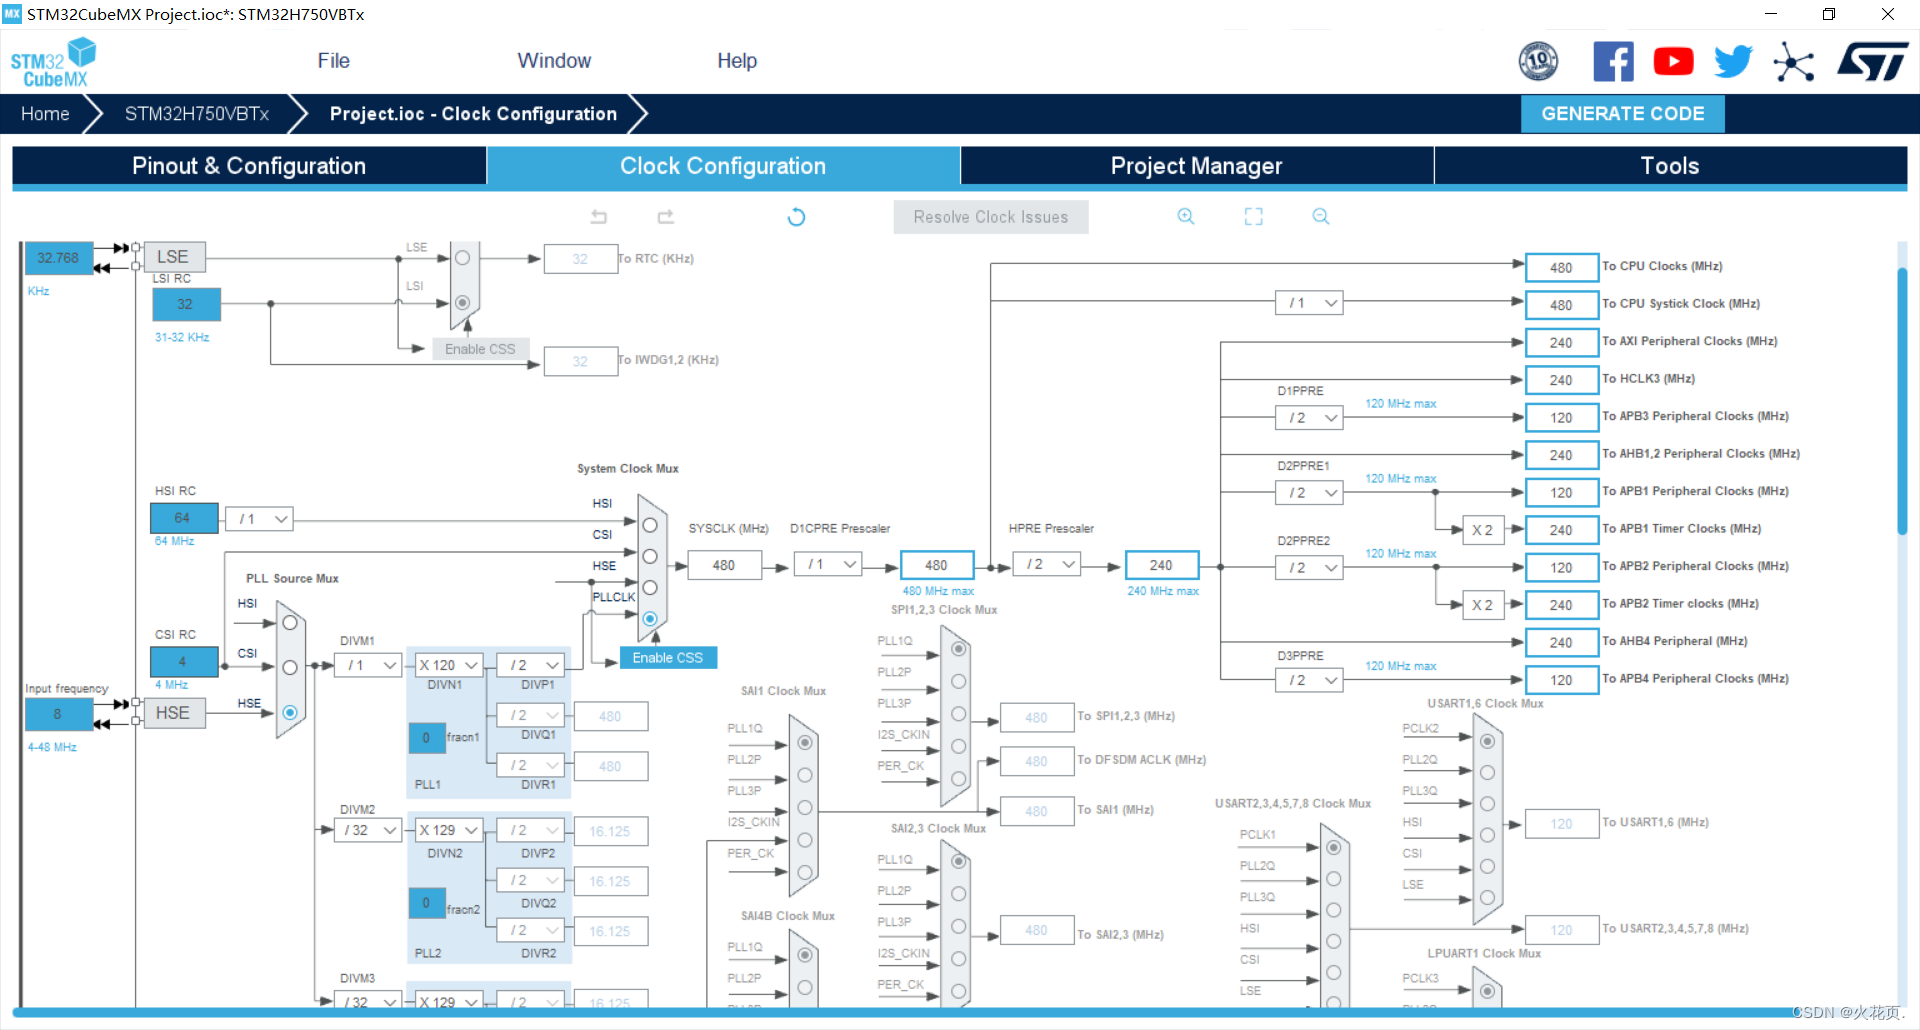Click the To CPU Clocks 480 field
Image resolution: width=1920 pixels, height=1030 pixels.
pyautogui.click(x=1561, y=267)
